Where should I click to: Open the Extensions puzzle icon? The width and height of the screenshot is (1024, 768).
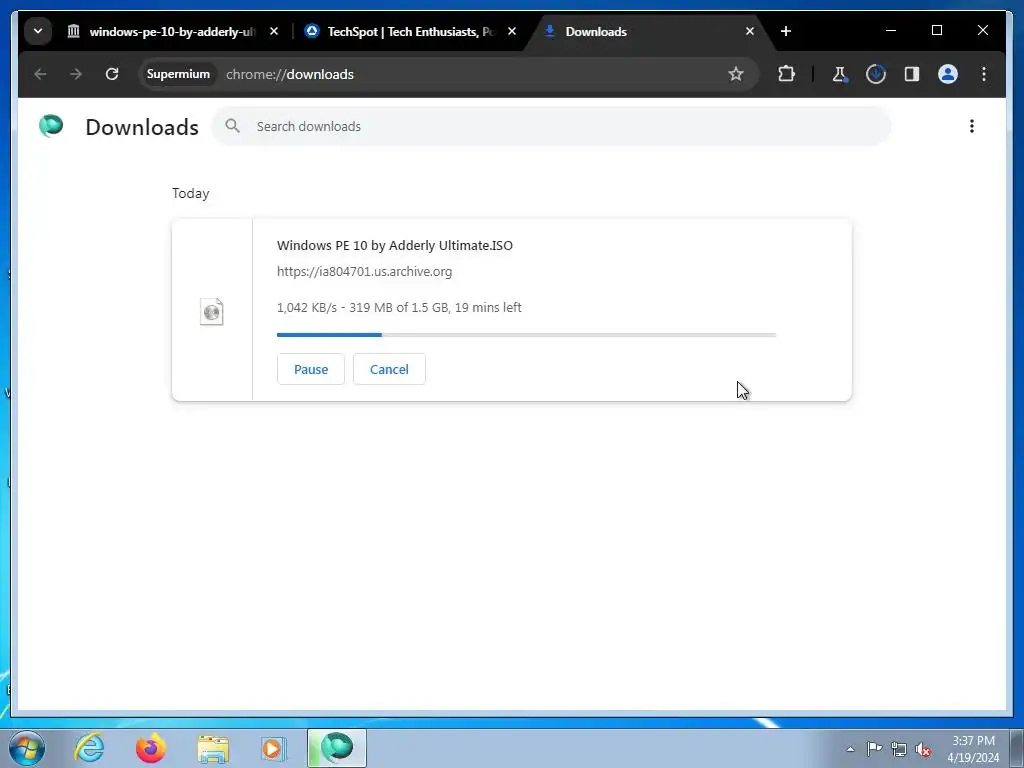click(786, 74)
